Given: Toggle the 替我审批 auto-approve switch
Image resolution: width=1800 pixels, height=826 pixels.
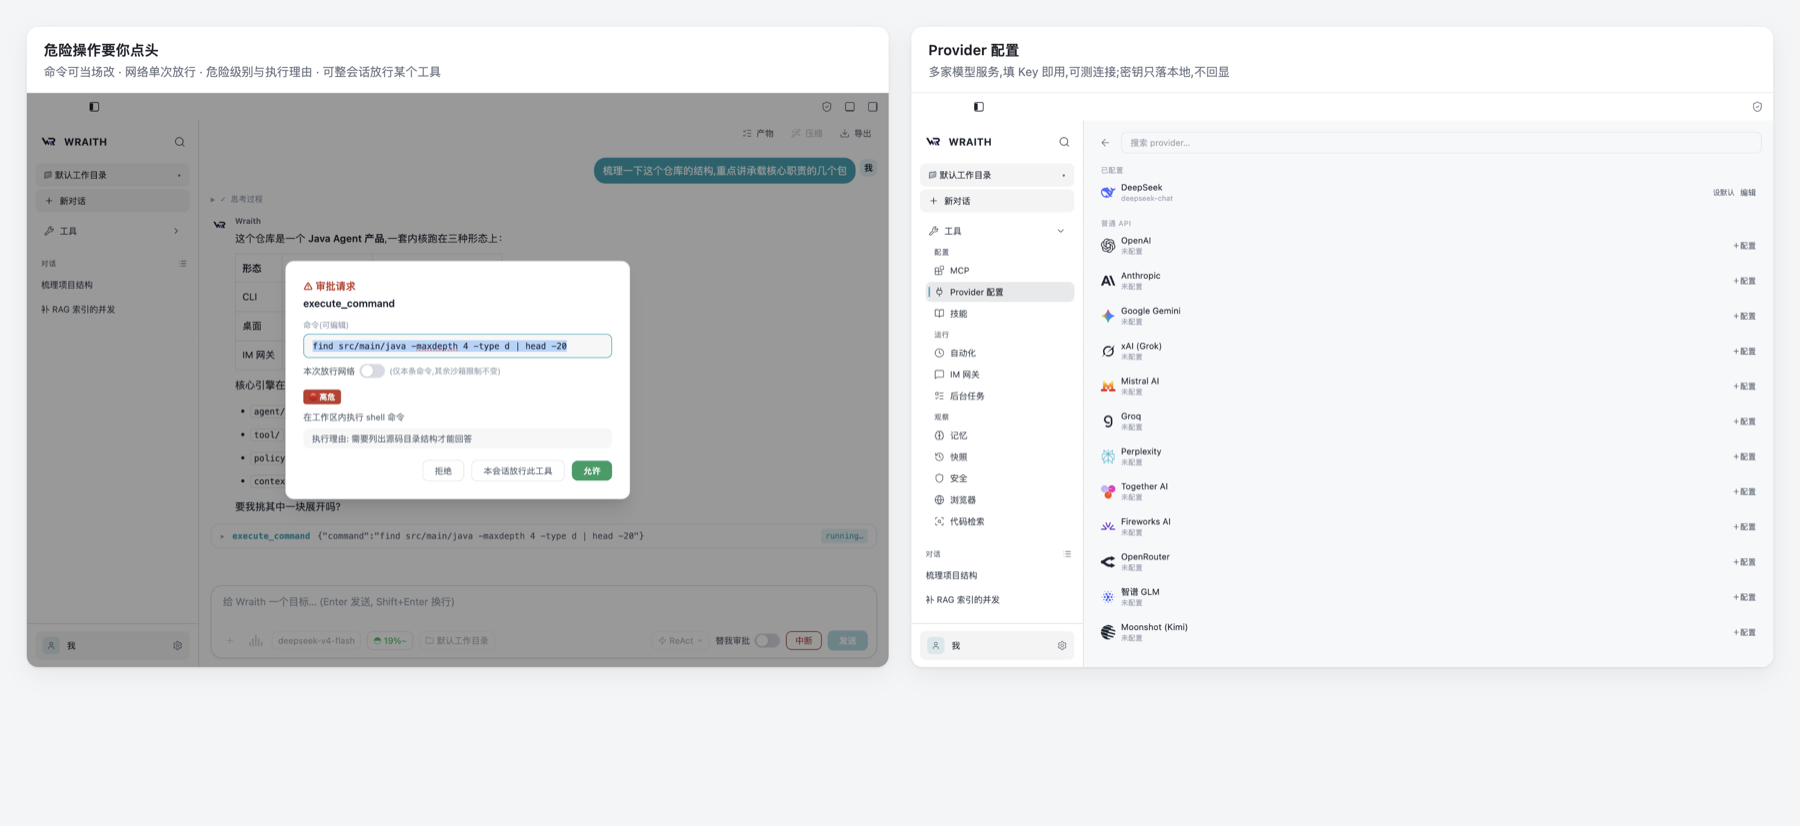Looking at the screenshot, I should tap(767, 641).
